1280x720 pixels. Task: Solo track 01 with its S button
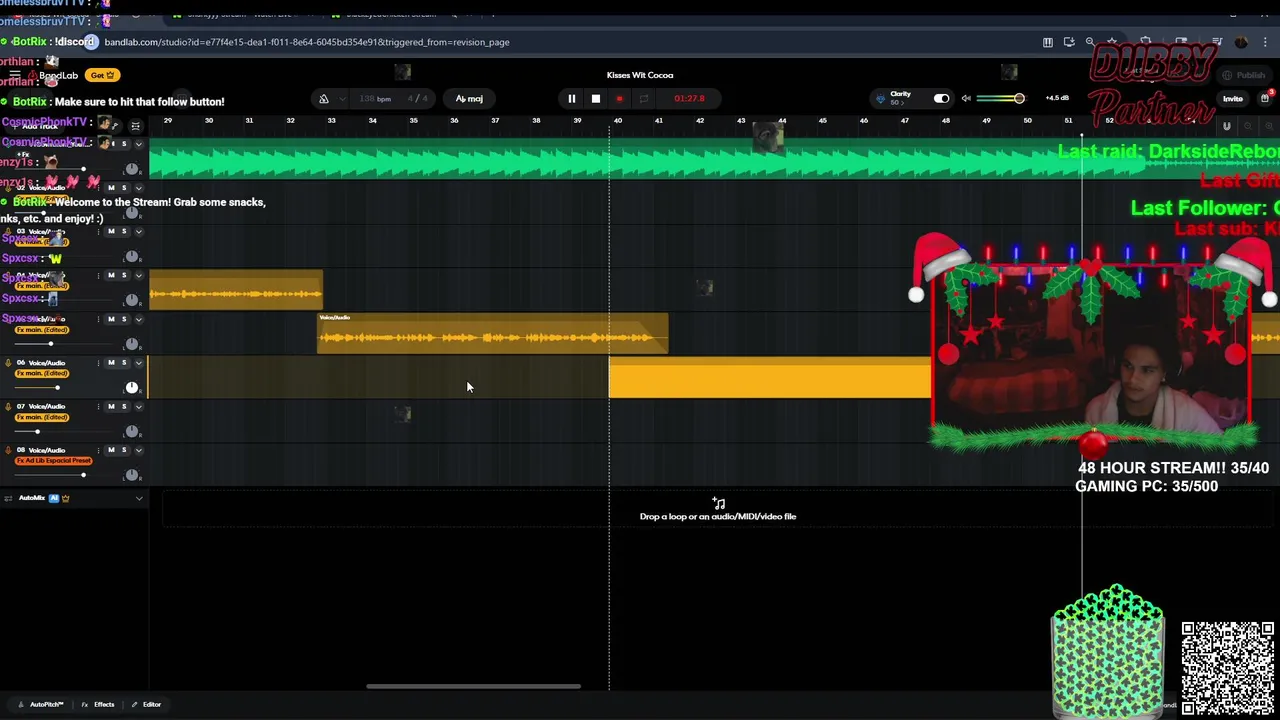coord(124,144)
